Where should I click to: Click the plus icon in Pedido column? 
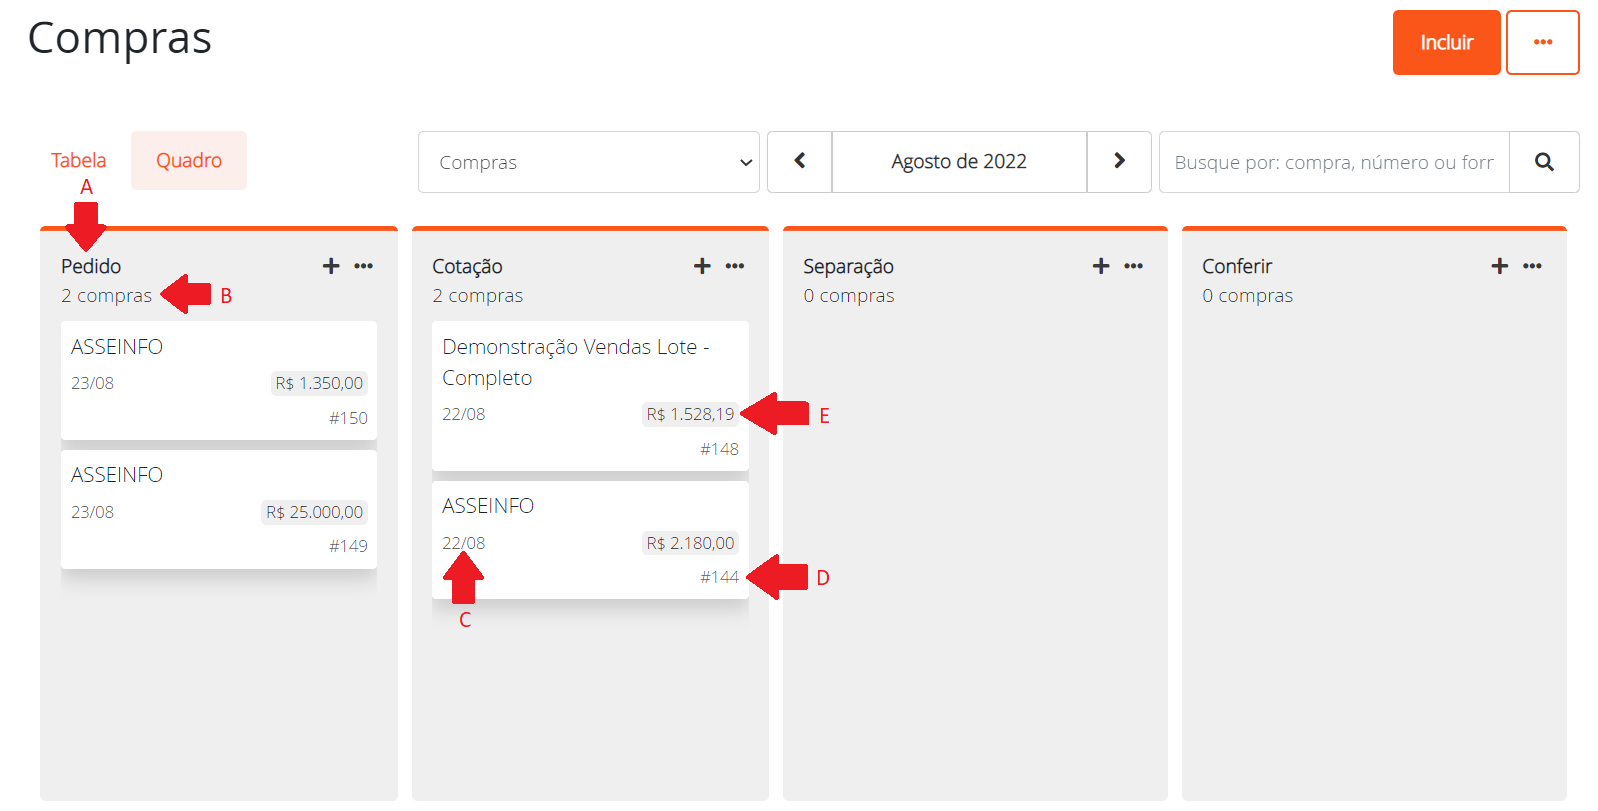point(331,266)
